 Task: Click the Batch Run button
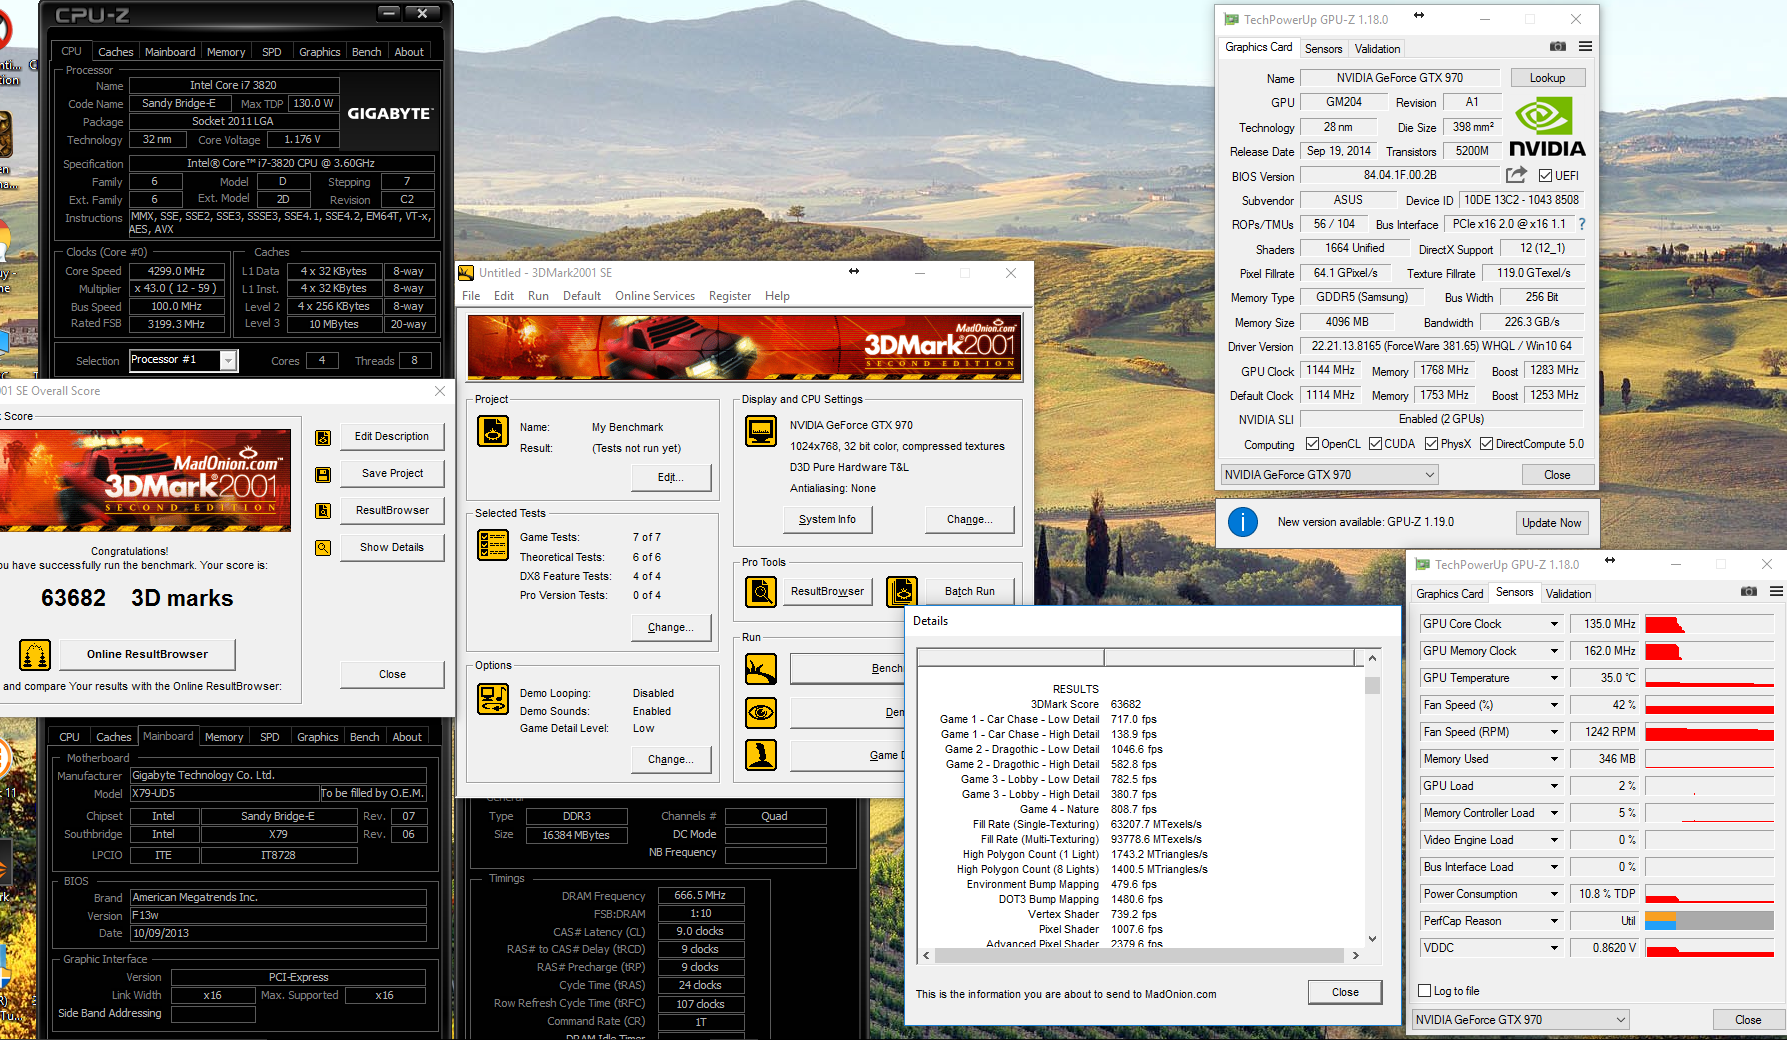tap(970, 592)
